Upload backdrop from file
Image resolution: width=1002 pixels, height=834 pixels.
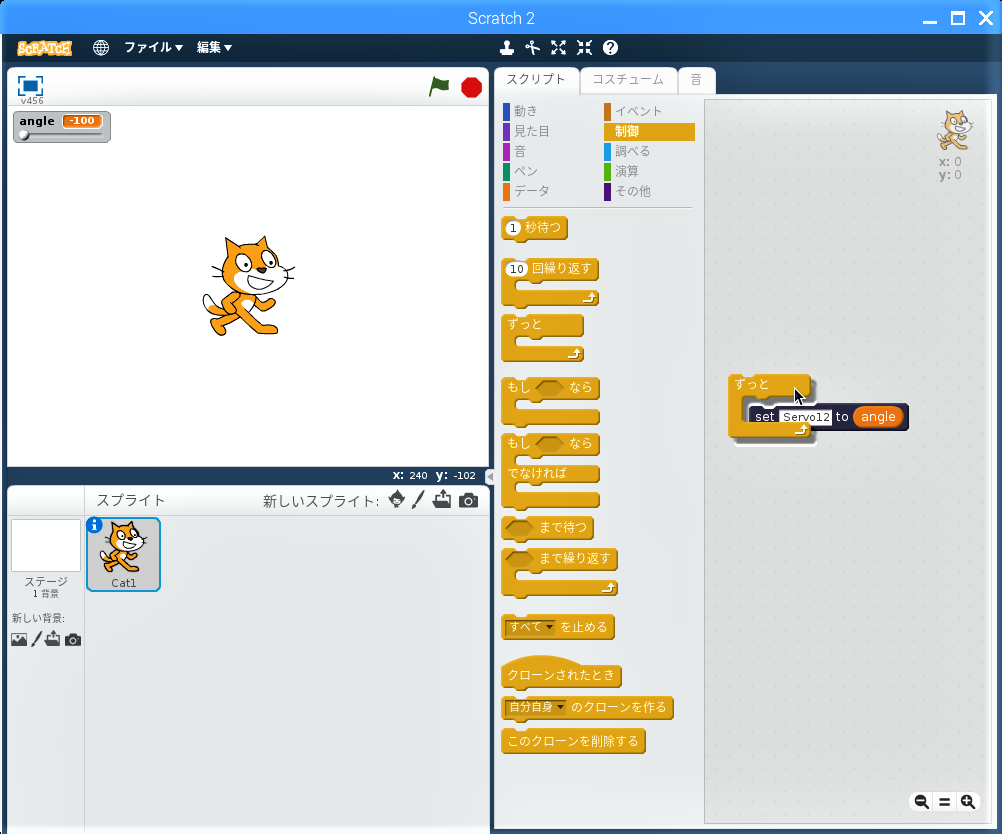[x=52, y=638]
